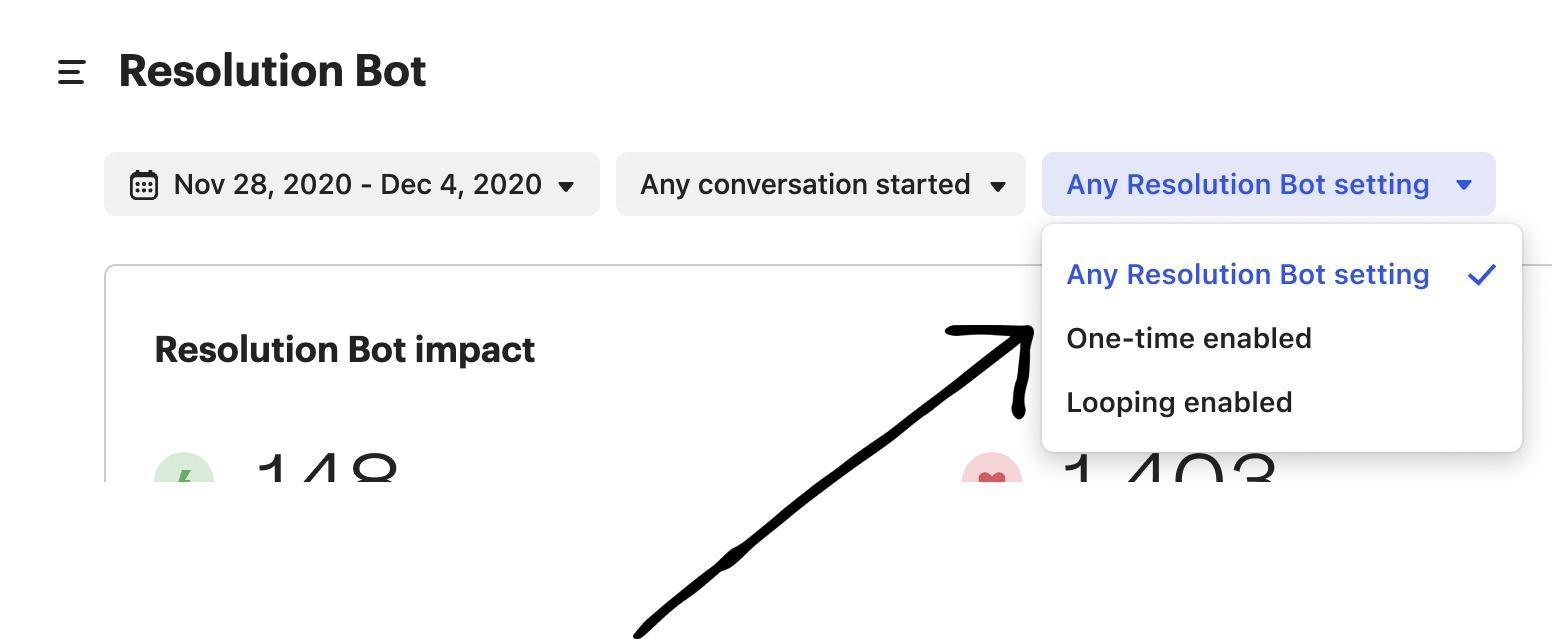Choose 'One-time enabled' from the dropdown list
The image size is (1552, 639).
(x=1189, y=339)
